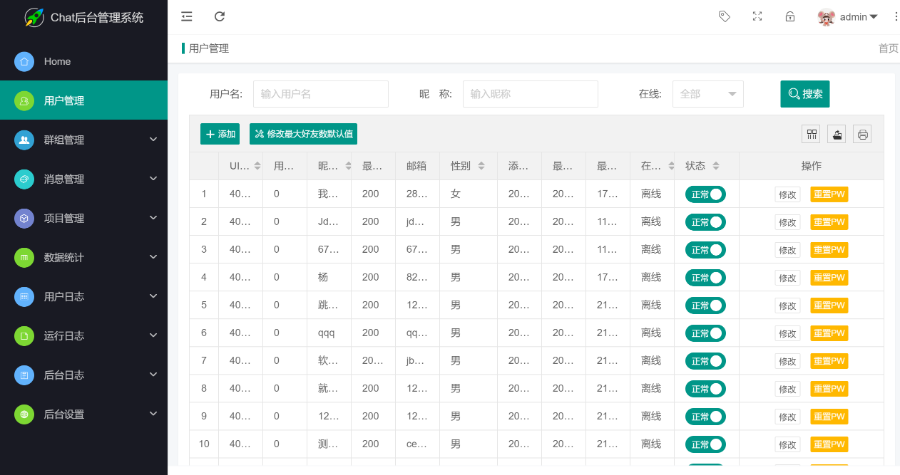Image resolution: width=900 pixels, height=475 pixels.
Task: Click the 搜索 search button
Action: point(805,94)
